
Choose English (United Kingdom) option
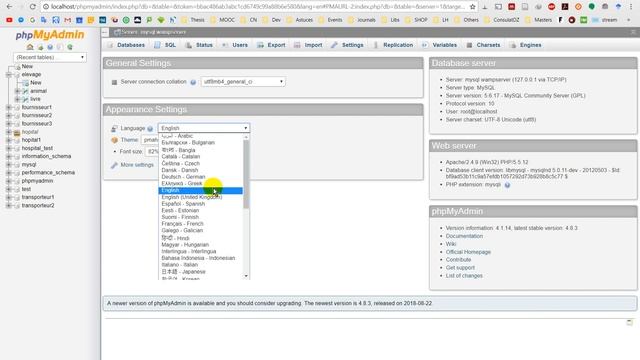click(200, 197)
